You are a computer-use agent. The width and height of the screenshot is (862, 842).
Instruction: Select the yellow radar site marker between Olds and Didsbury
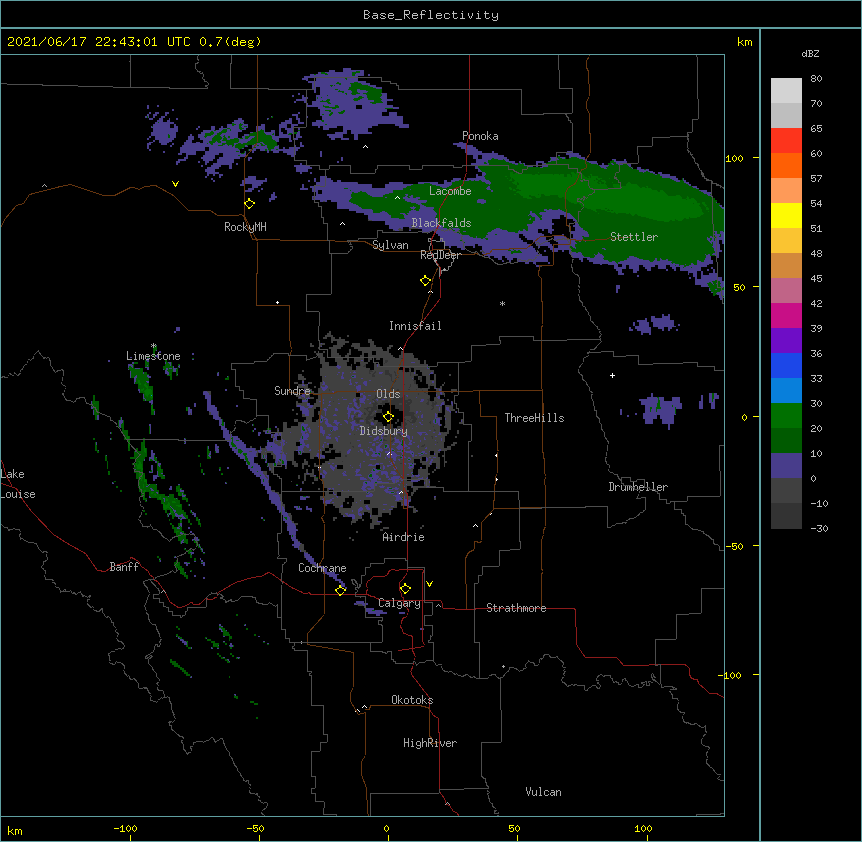click(388, 417)
